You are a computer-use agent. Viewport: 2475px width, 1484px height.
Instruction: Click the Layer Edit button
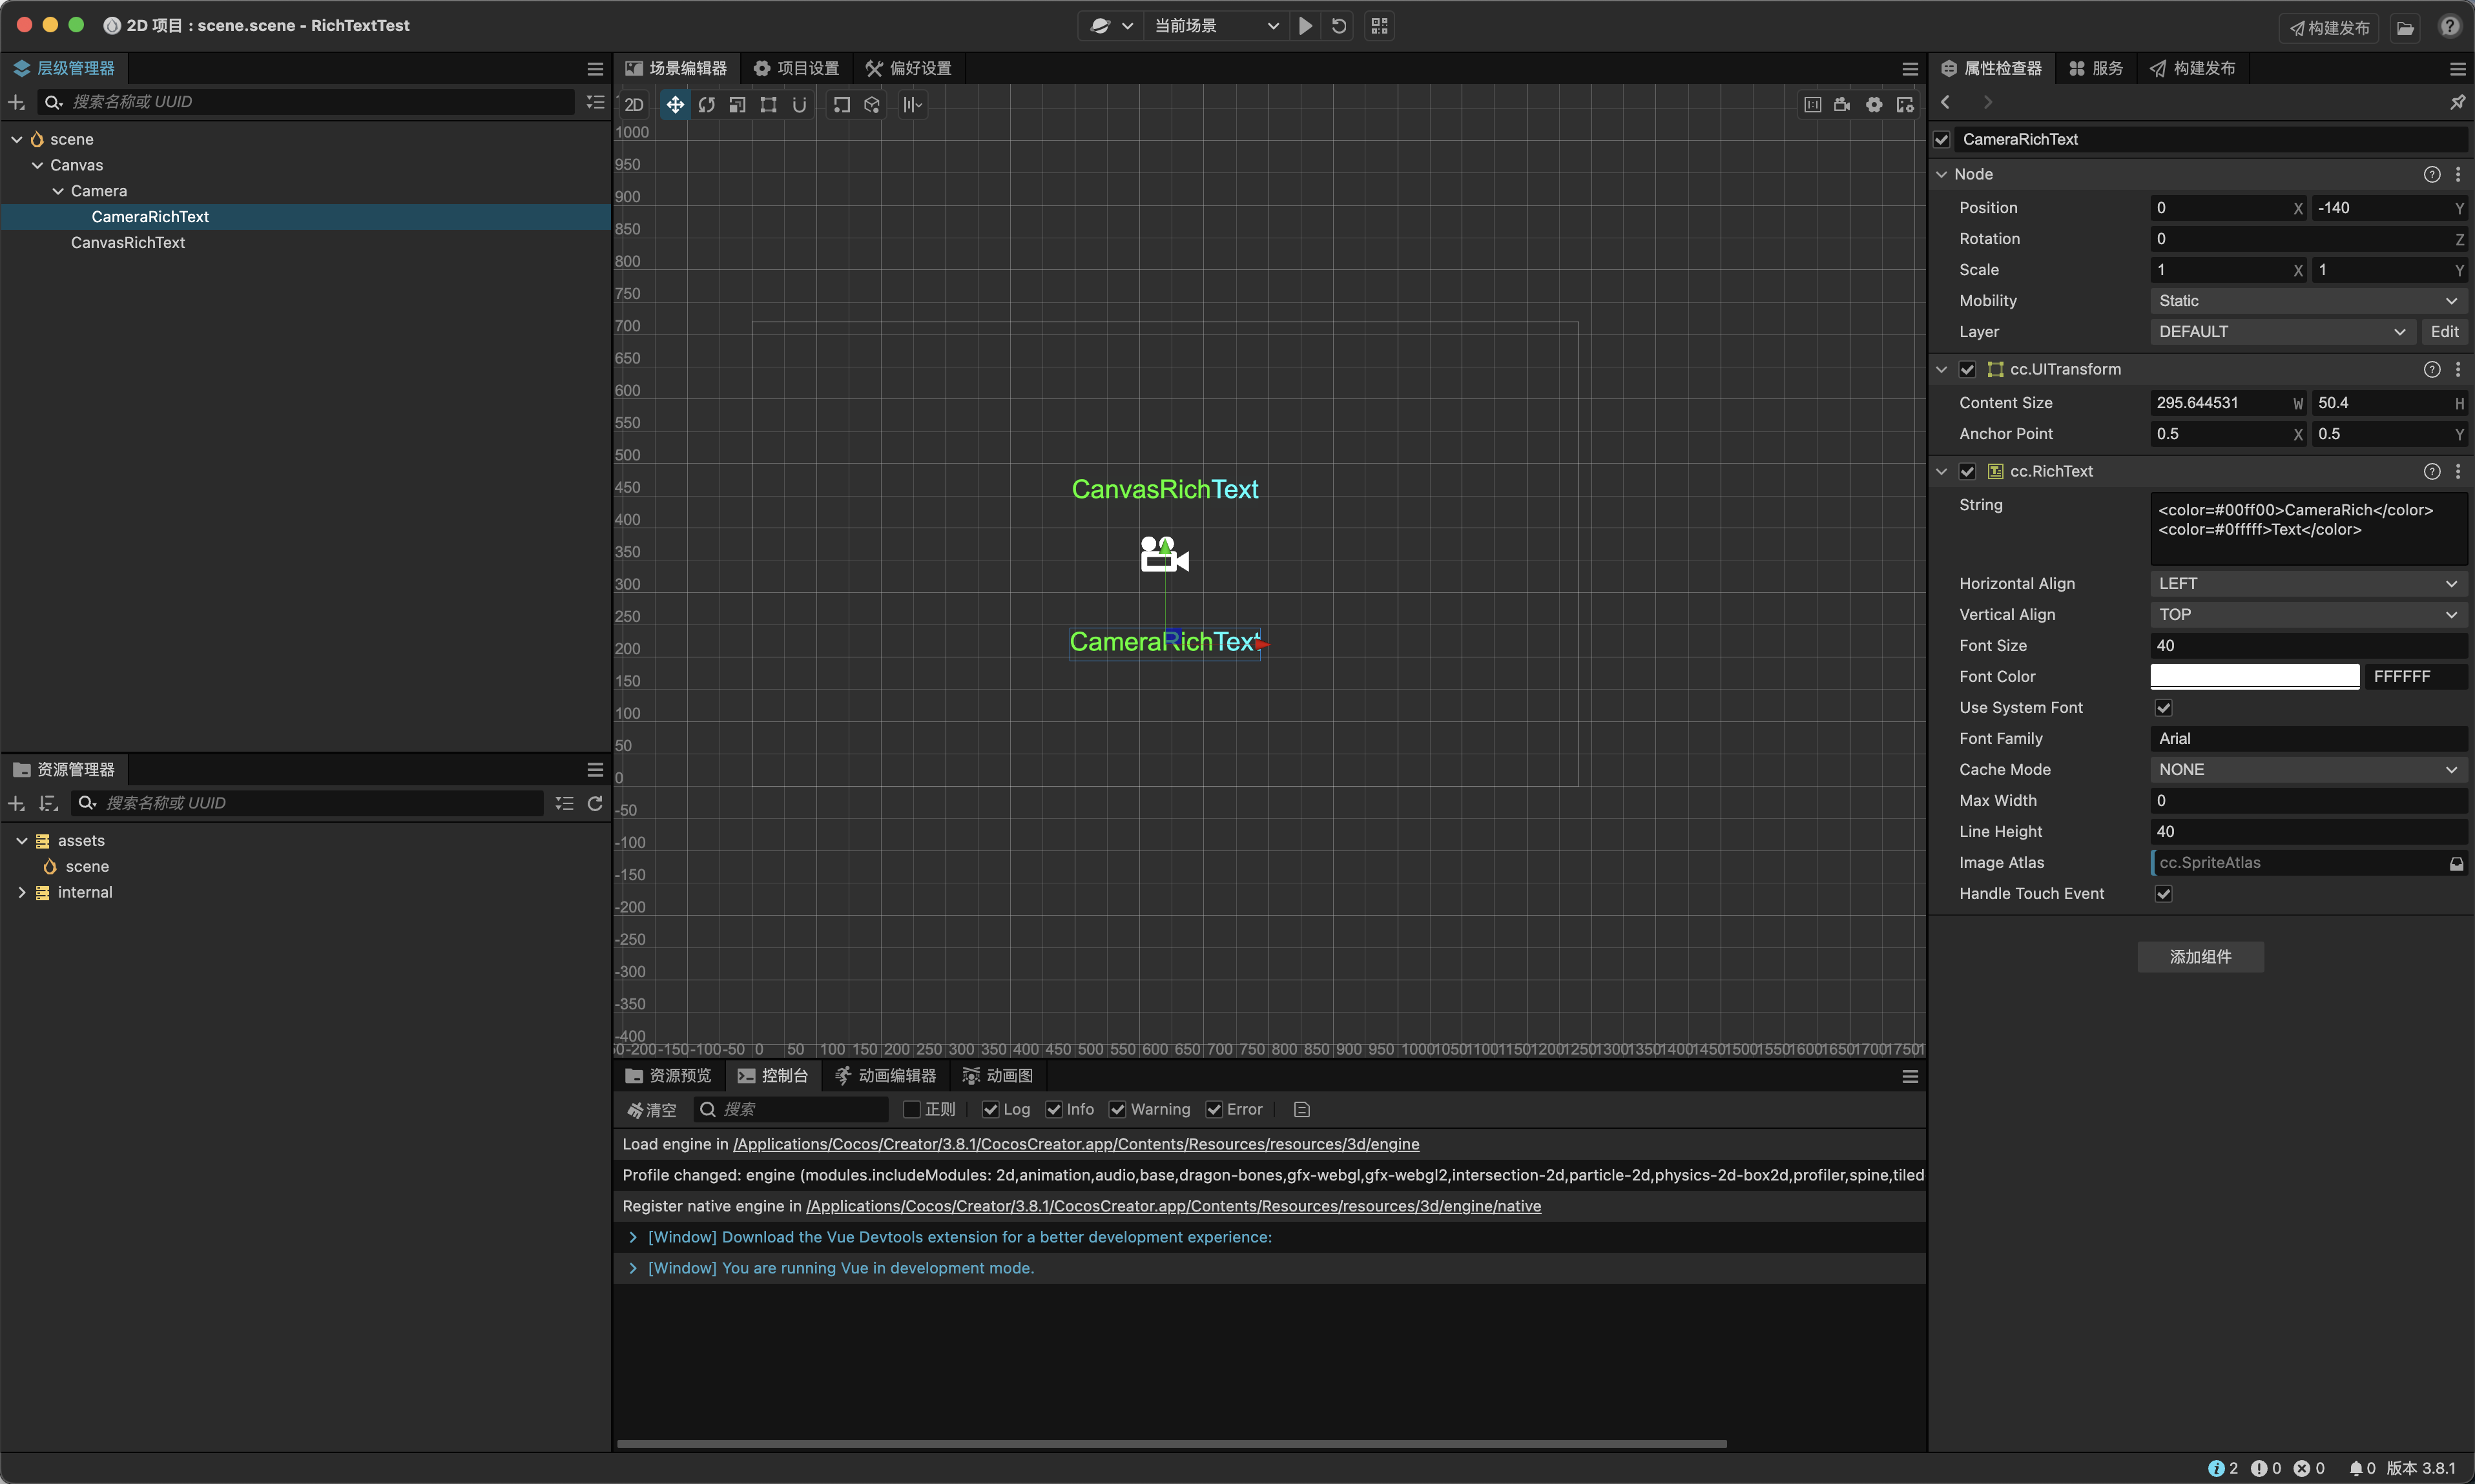coord(2444,332)
